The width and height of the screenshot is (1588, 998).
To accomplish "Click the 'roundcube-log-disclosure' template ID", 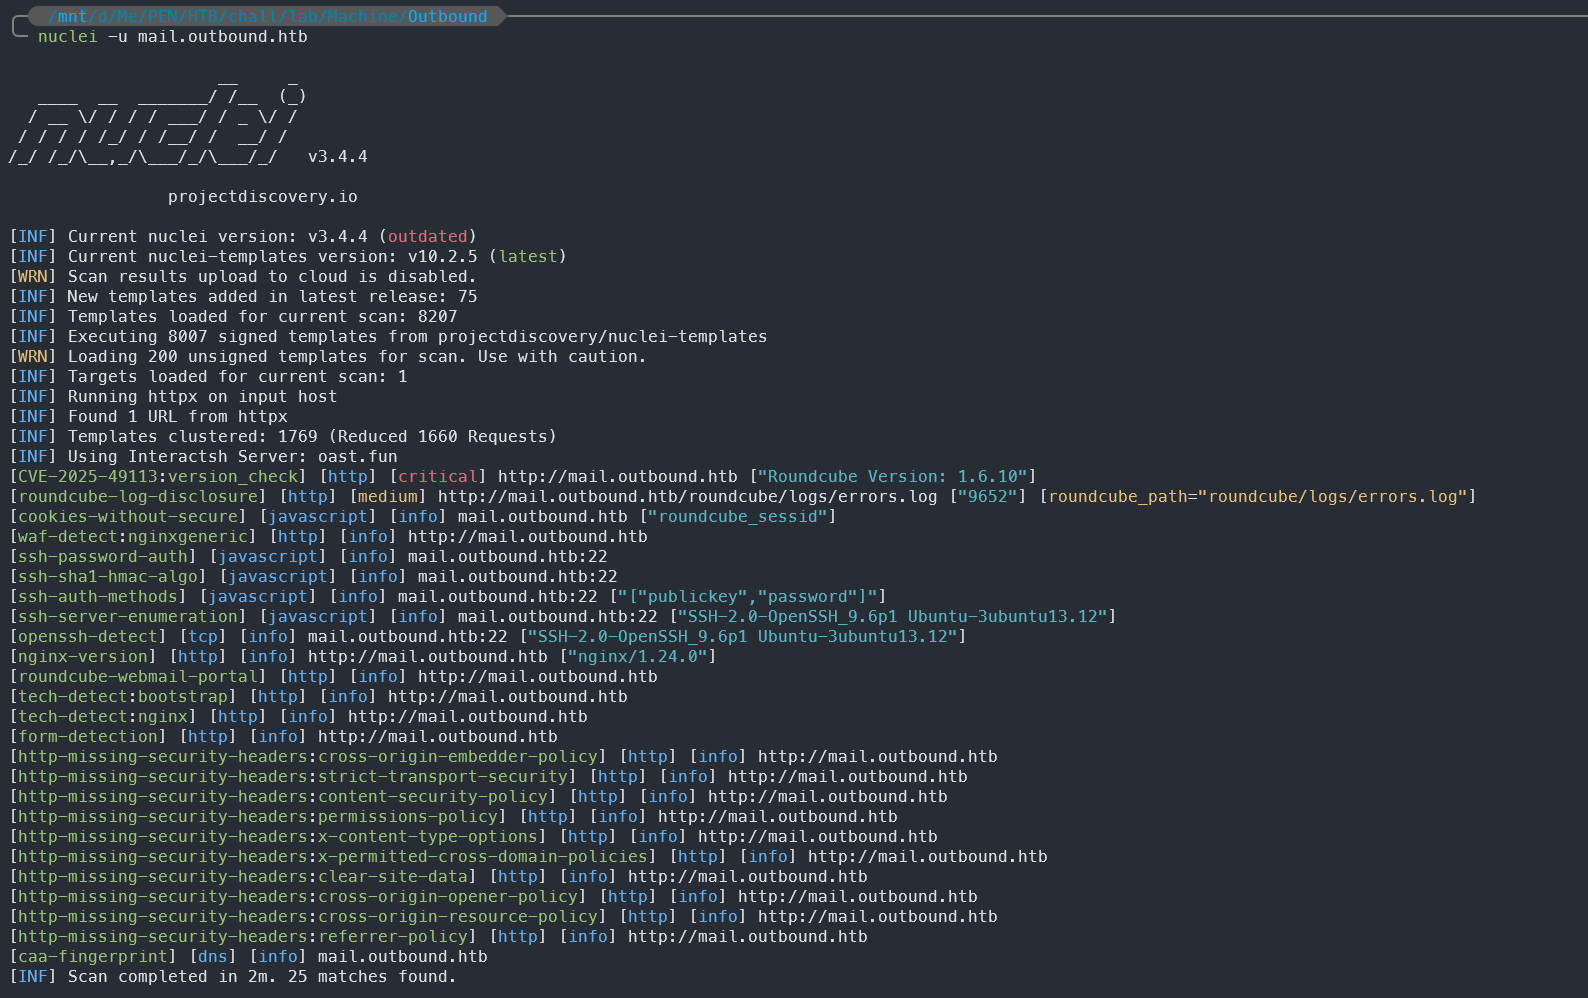I will click(x=138, y=497).
